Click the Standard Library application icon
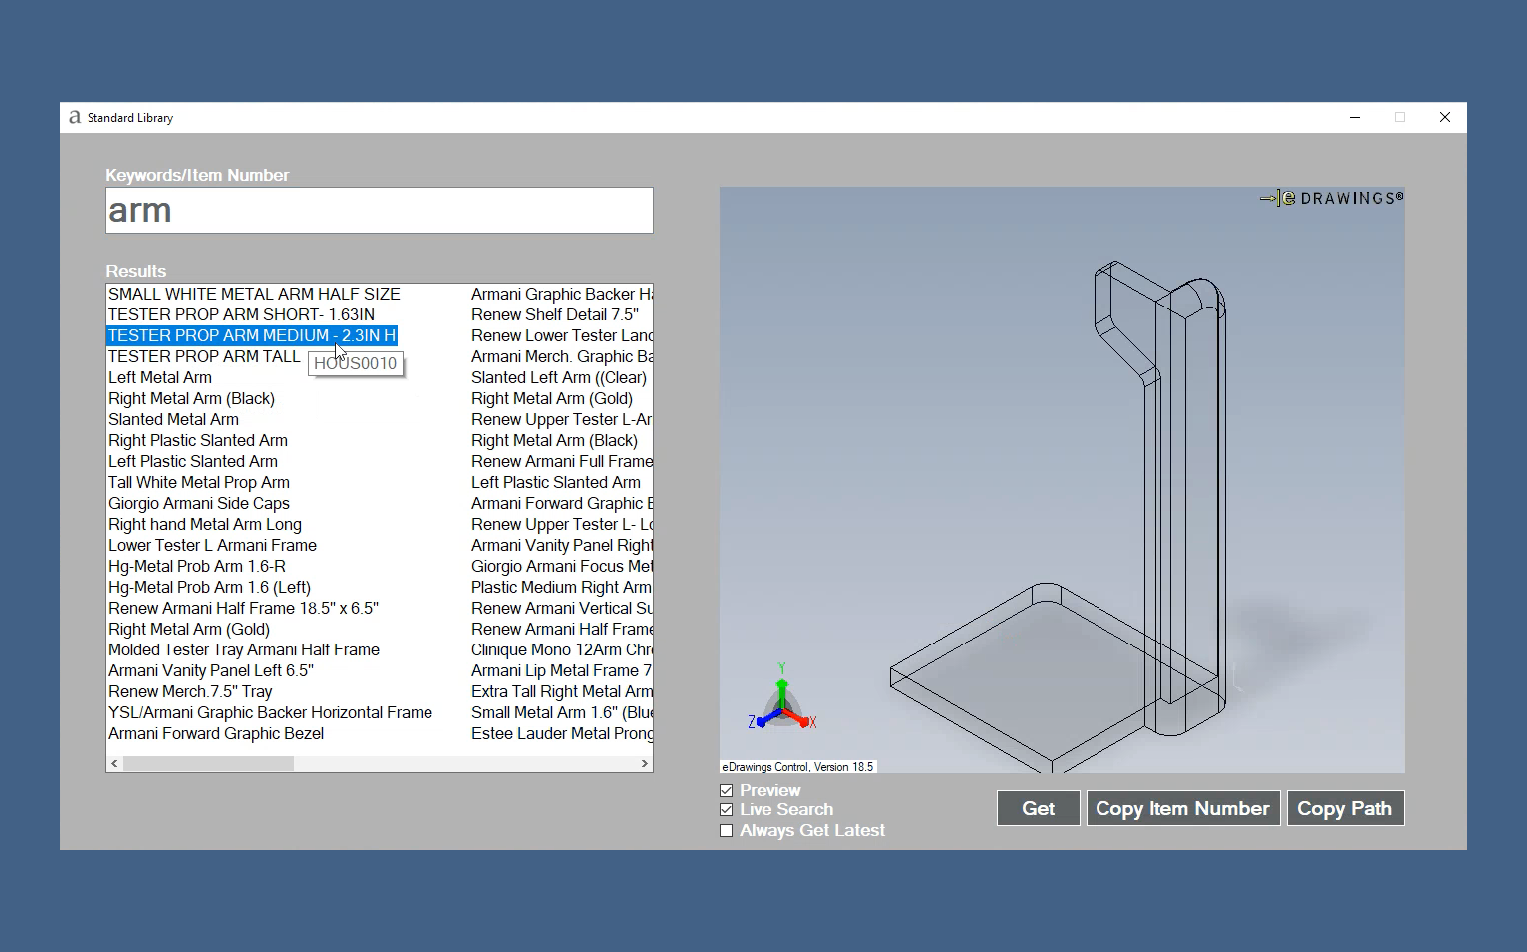The width and height of the screenshot is (1527, 952). (x=74, y=117)
